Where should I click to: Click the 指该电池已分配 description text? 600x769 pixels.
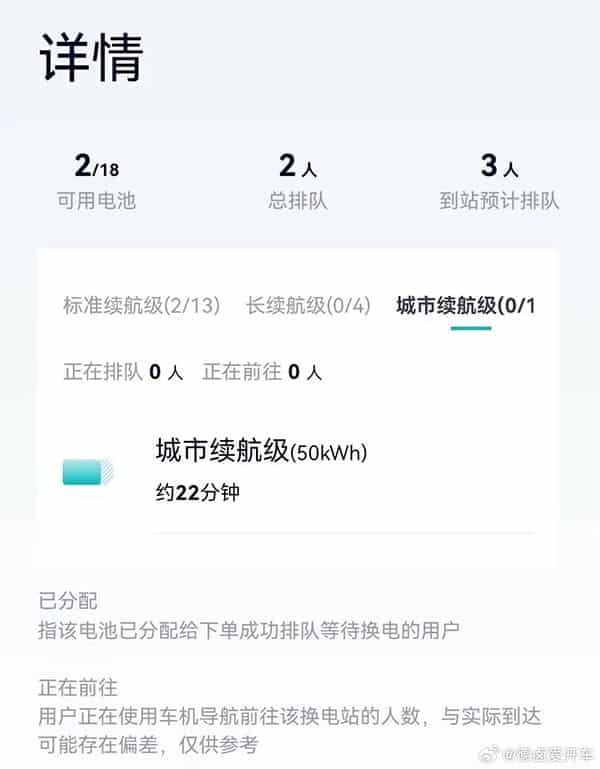point(250,630)
